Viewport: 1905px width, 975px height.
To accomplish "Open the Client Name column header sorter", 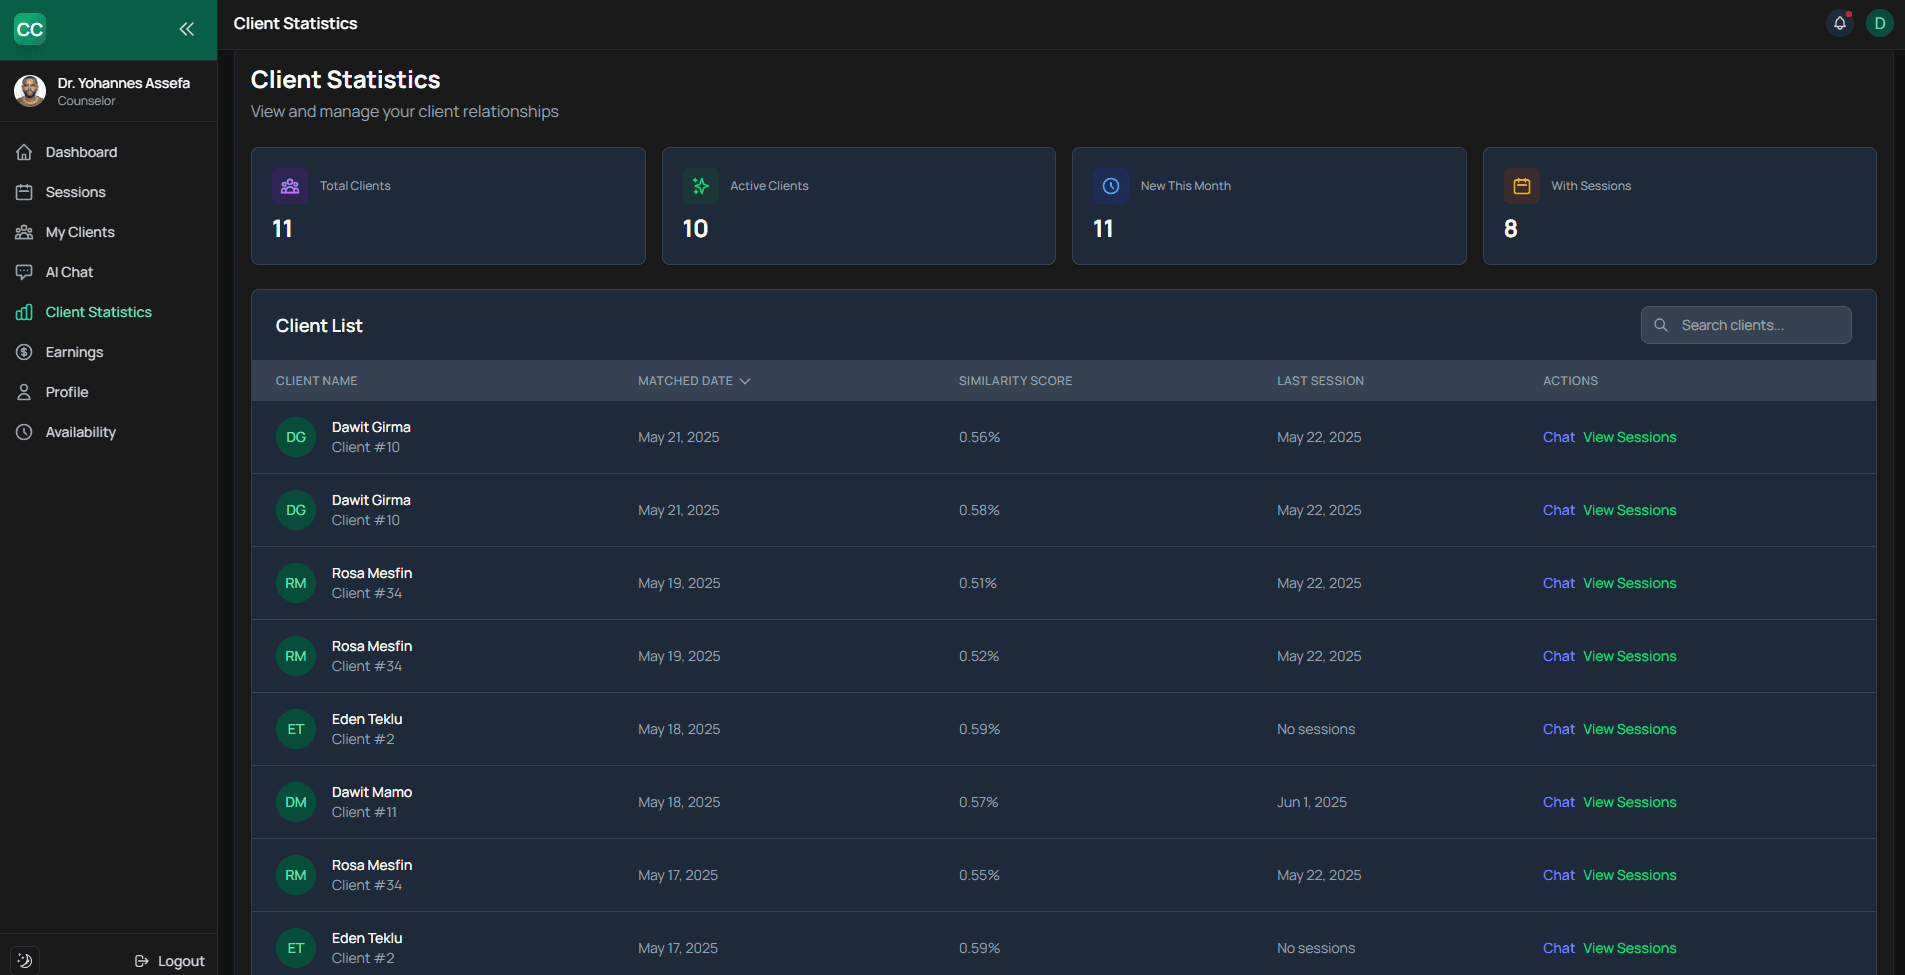I will click(316, 381).
